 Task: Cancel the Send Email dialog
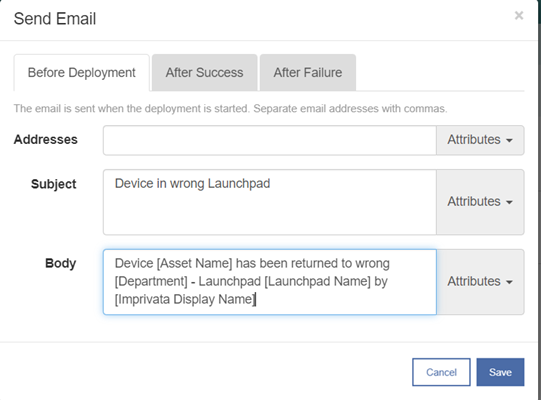(x=441, y=372)
